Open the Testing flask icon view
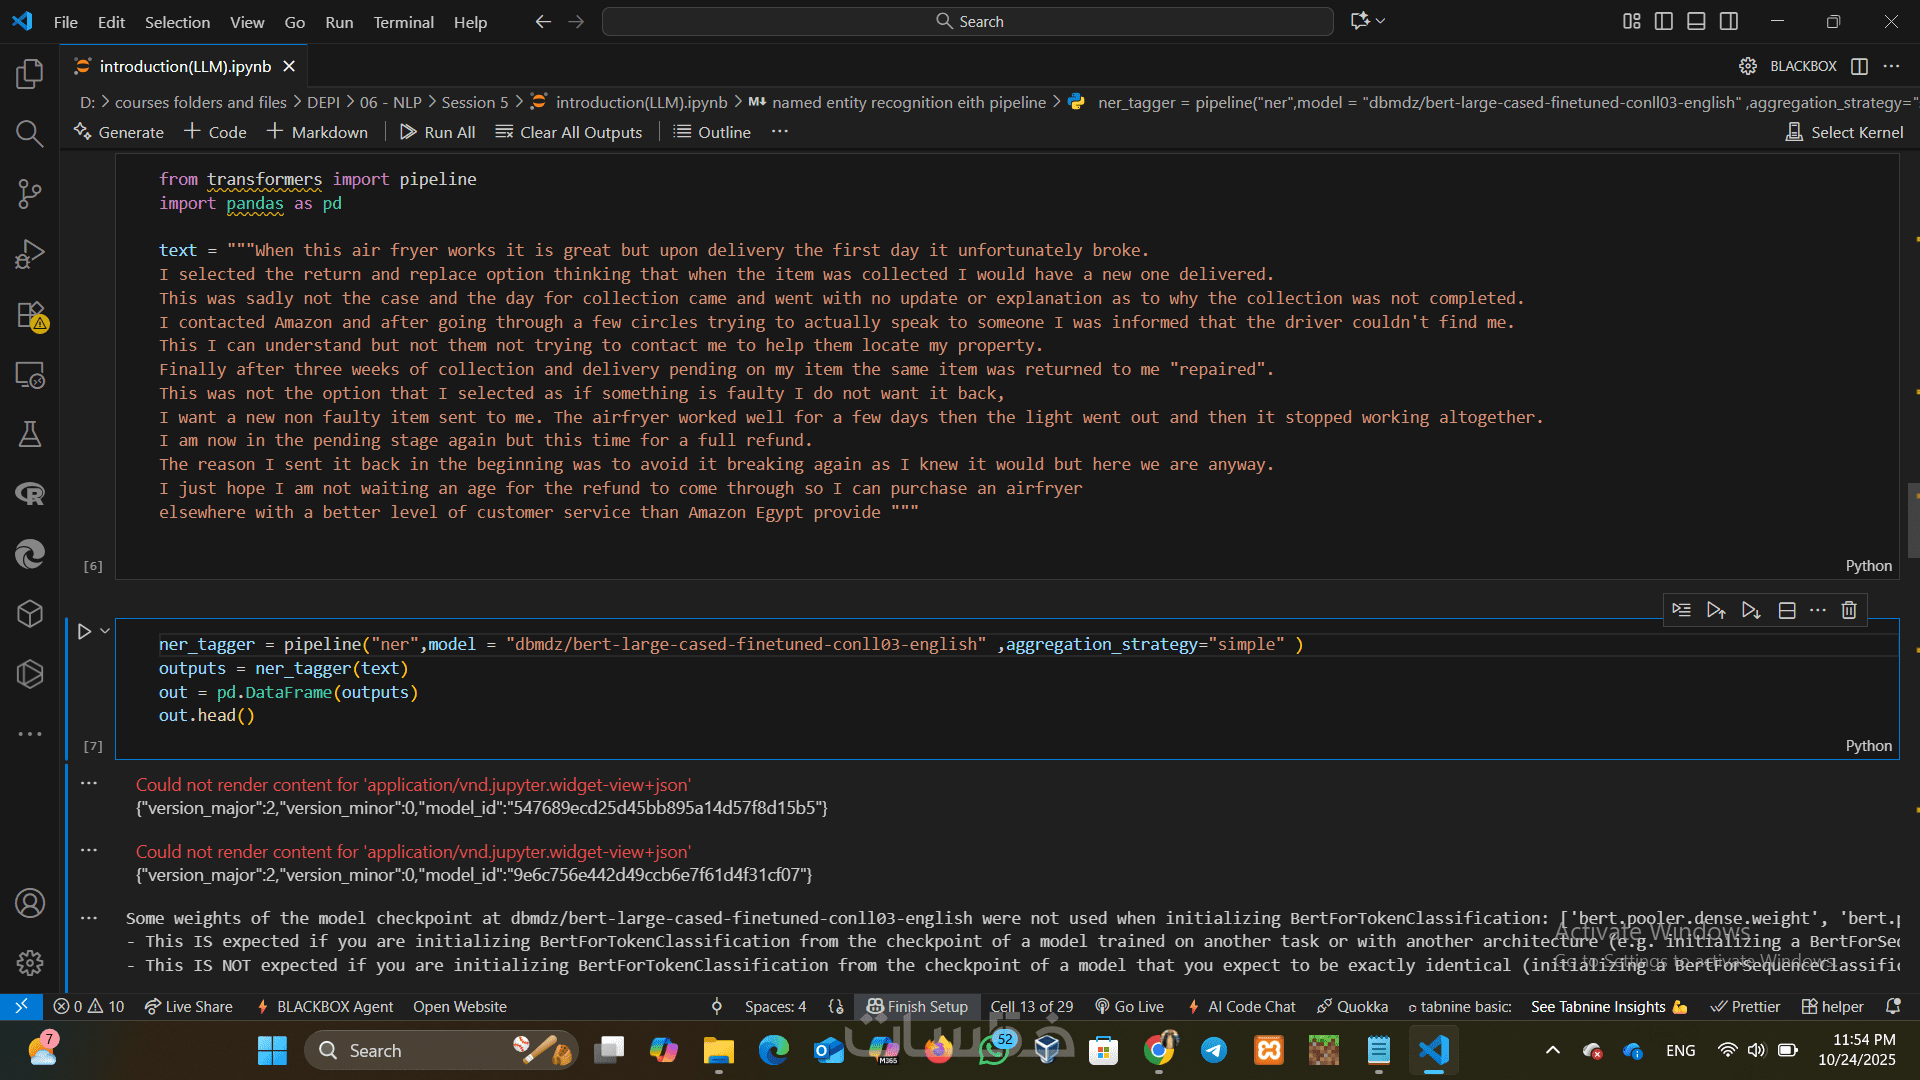This screenshot has height=1080, width=1920. 30,434
